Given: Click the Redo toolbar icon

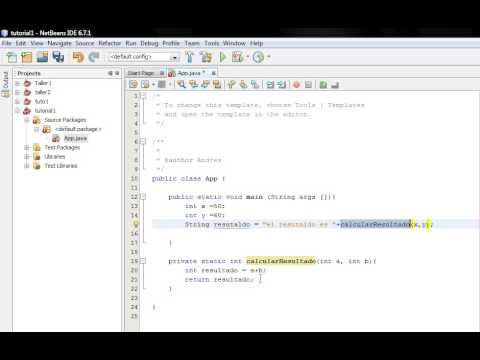Looking at the screenshot, I should click(x=94, y=57).
